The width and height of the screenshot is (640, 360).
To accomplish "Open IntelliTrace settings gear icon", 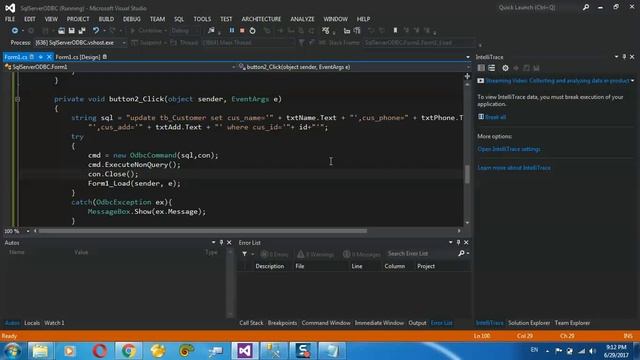I will pos(505,68).
